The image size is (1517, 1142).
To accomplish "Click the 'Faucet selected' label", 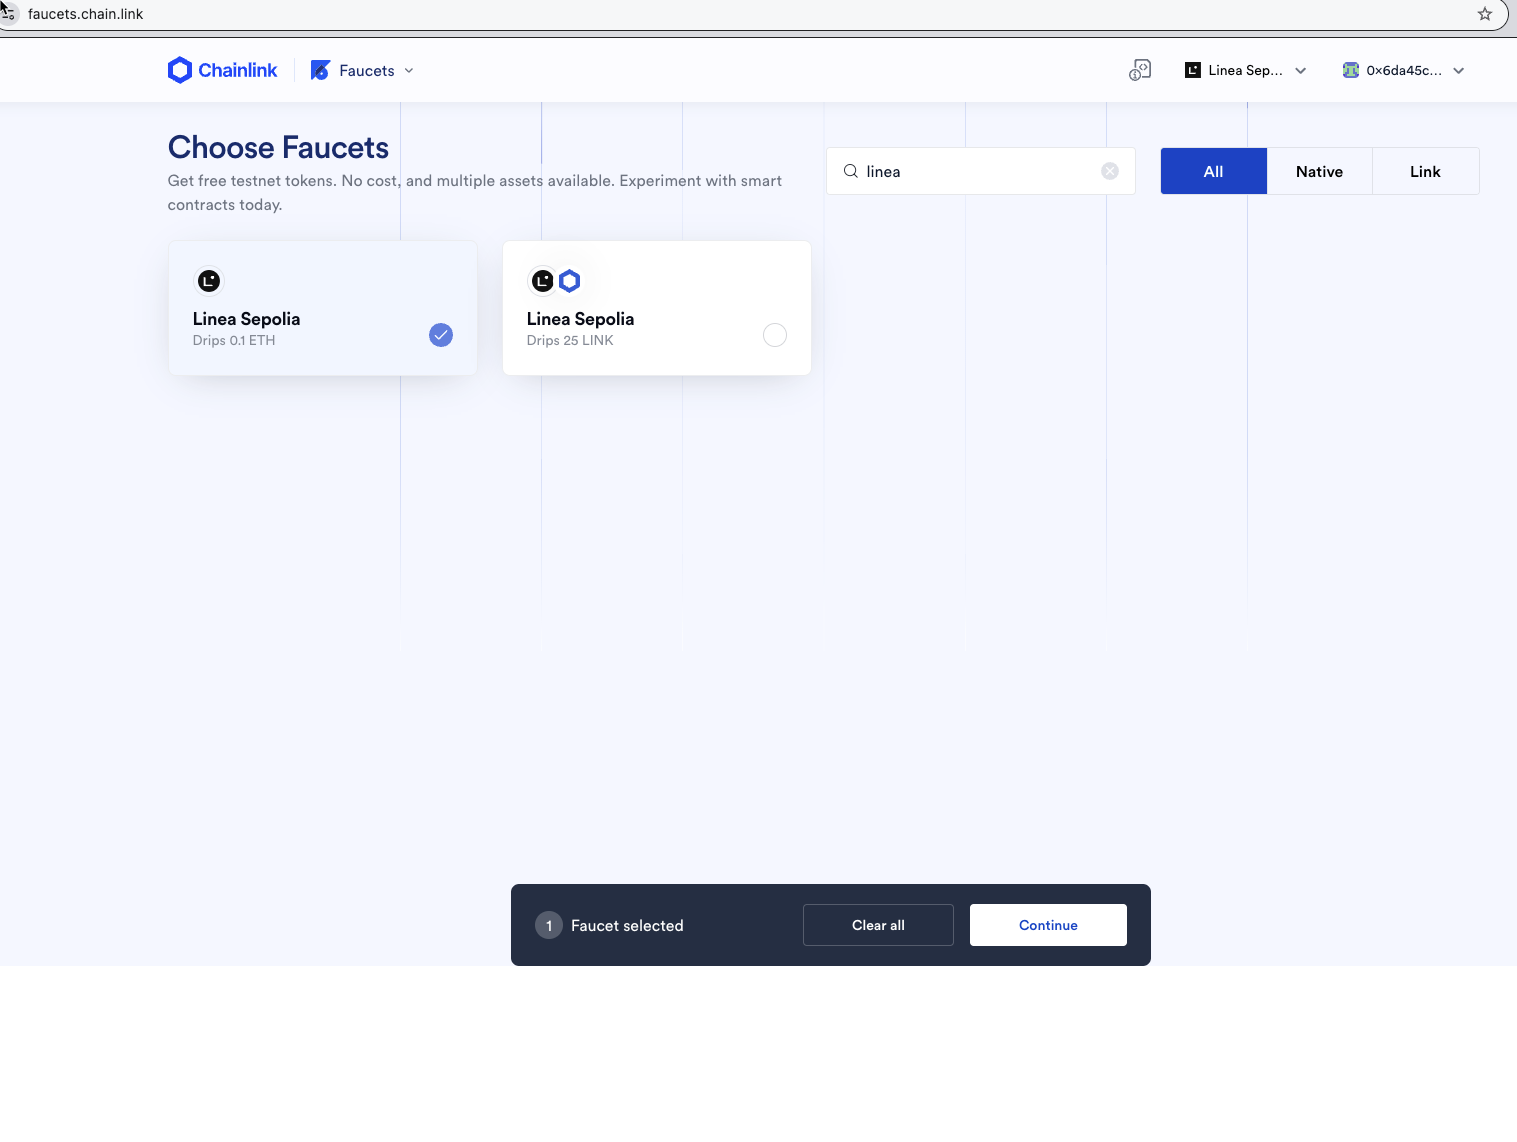I will (x=627, y=926).
